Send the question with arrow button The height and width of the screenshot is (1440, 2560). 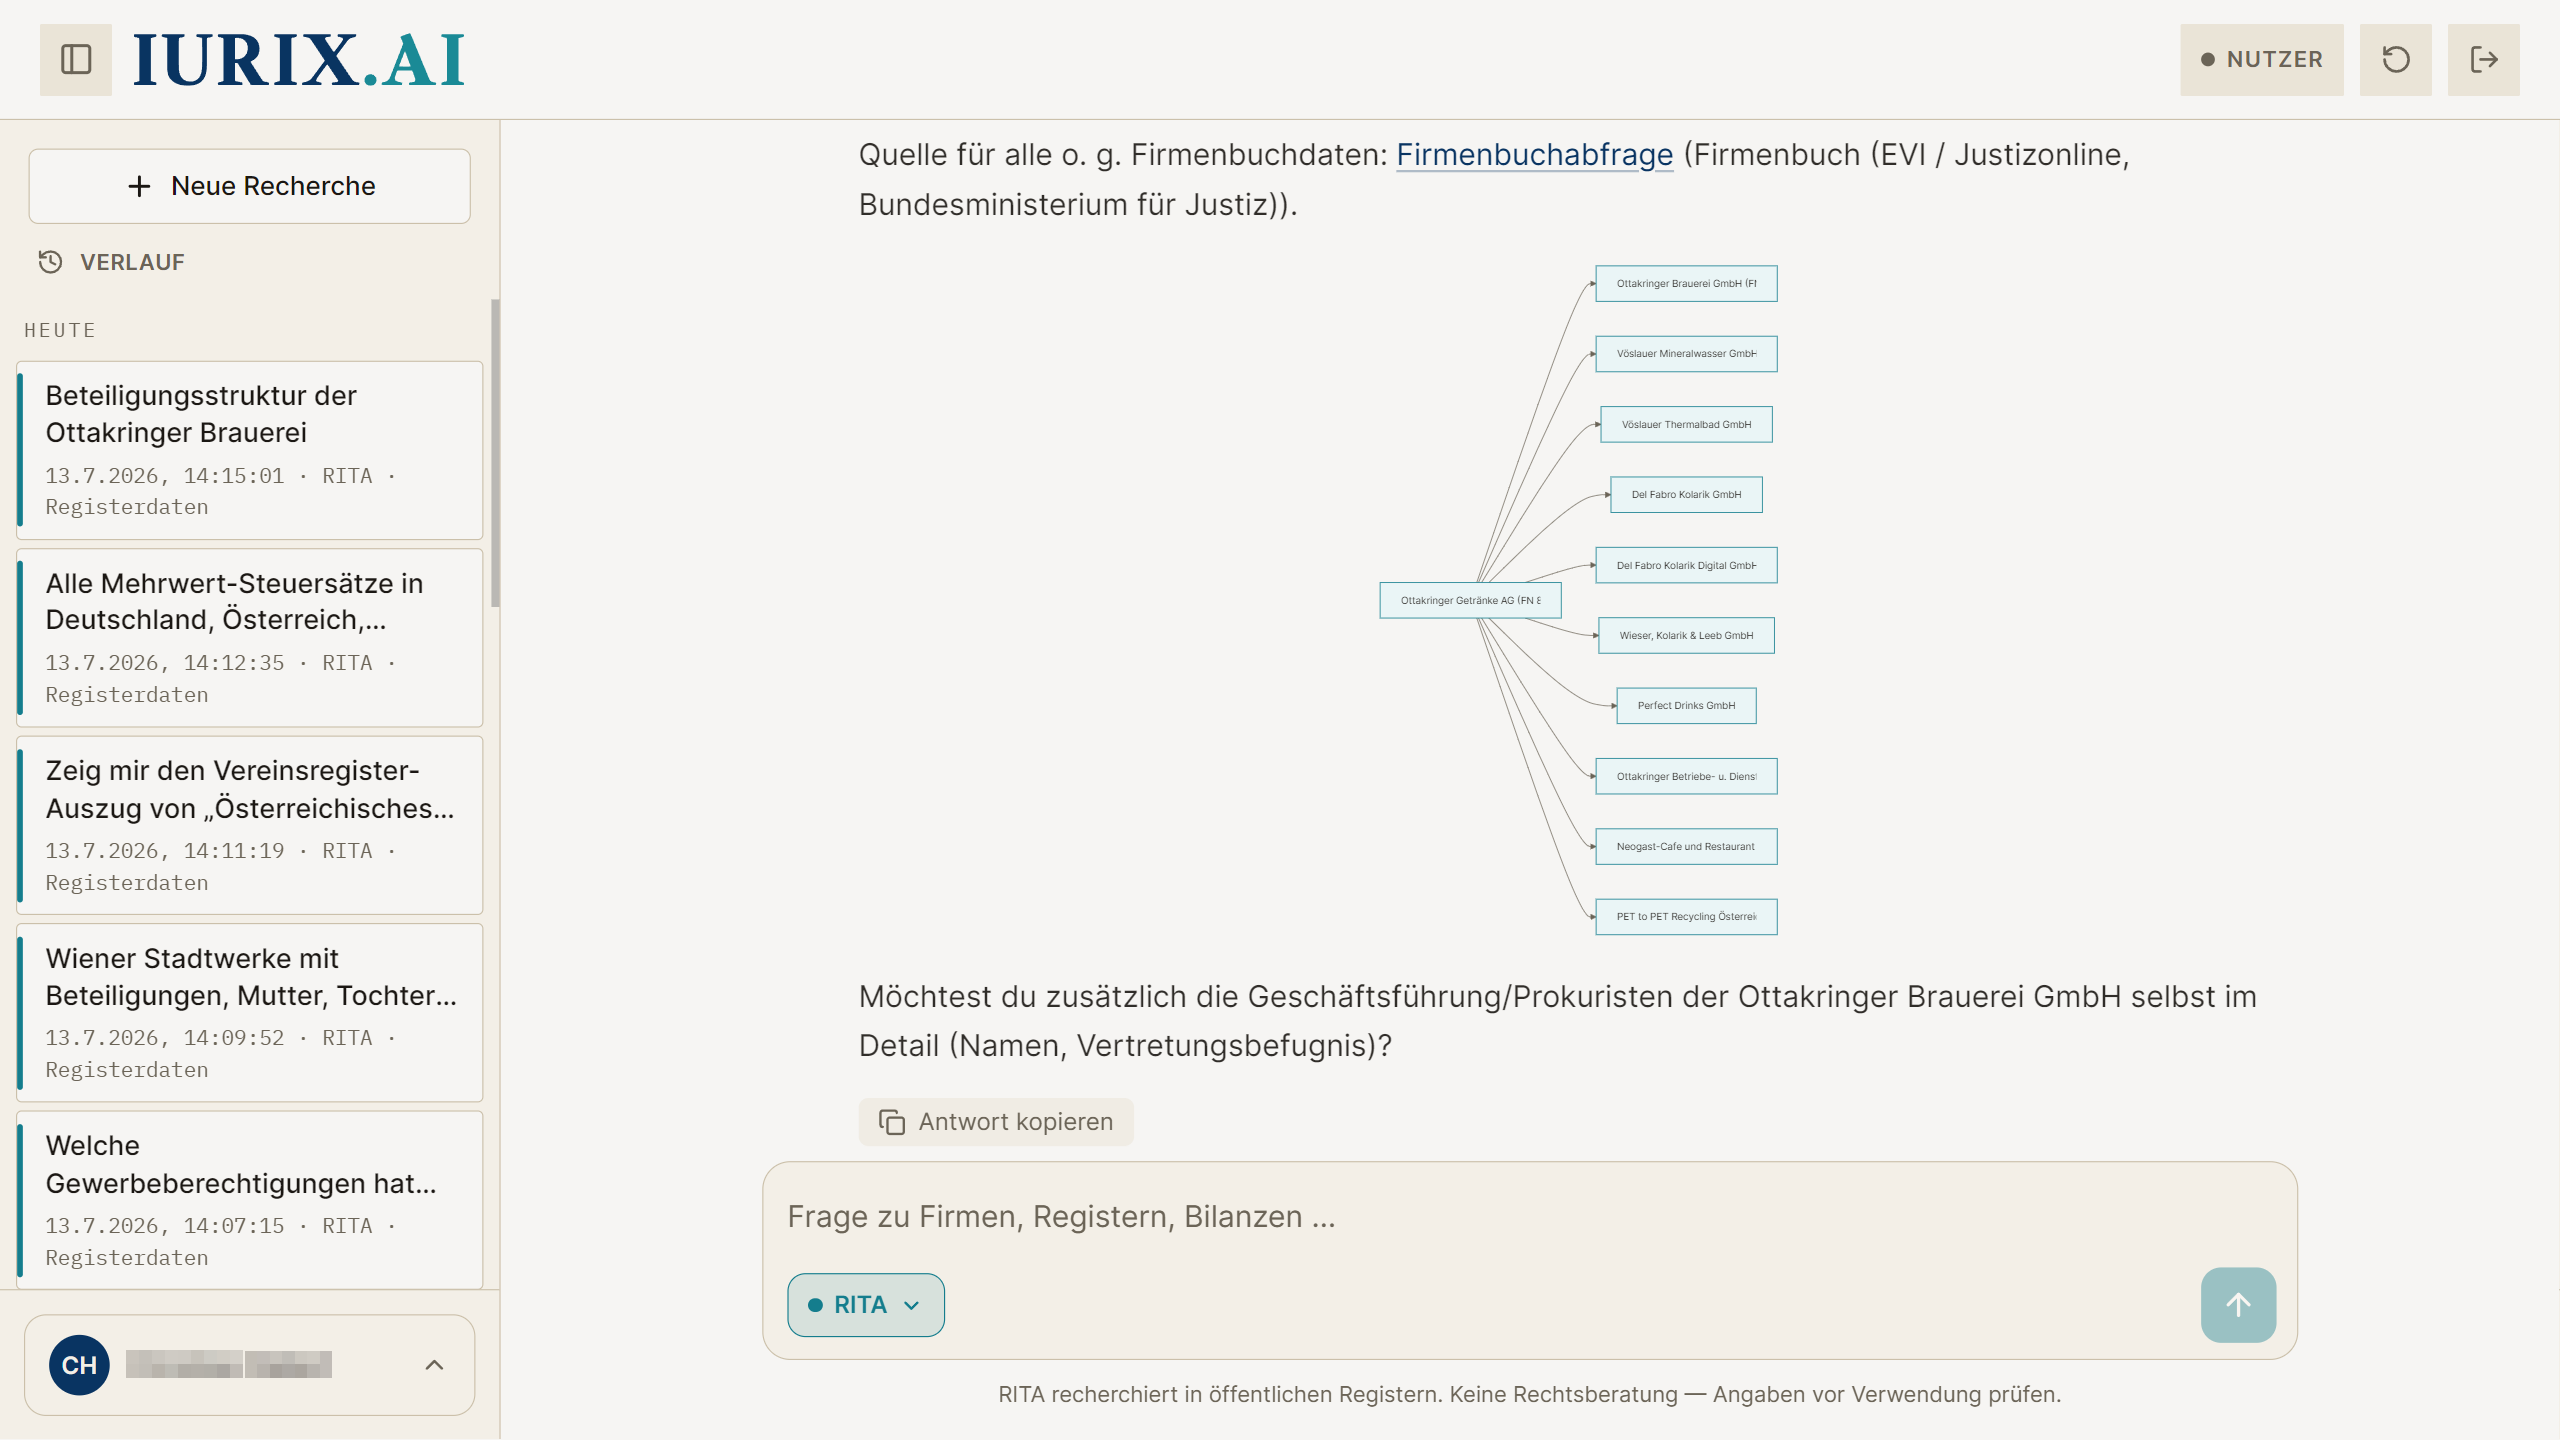2238,1305
